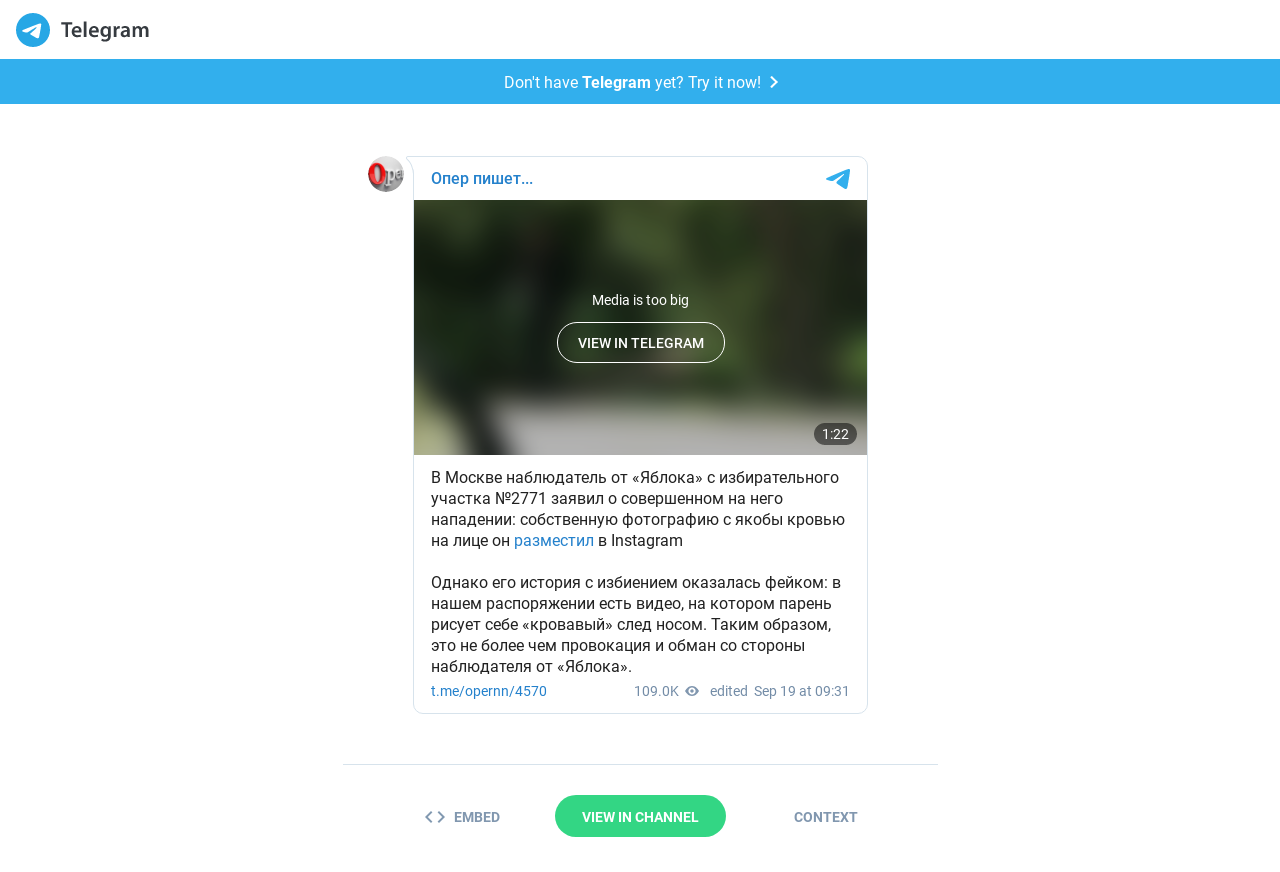Click the 1:22 video duration badge
The image size is (1280, 872).
835,434
